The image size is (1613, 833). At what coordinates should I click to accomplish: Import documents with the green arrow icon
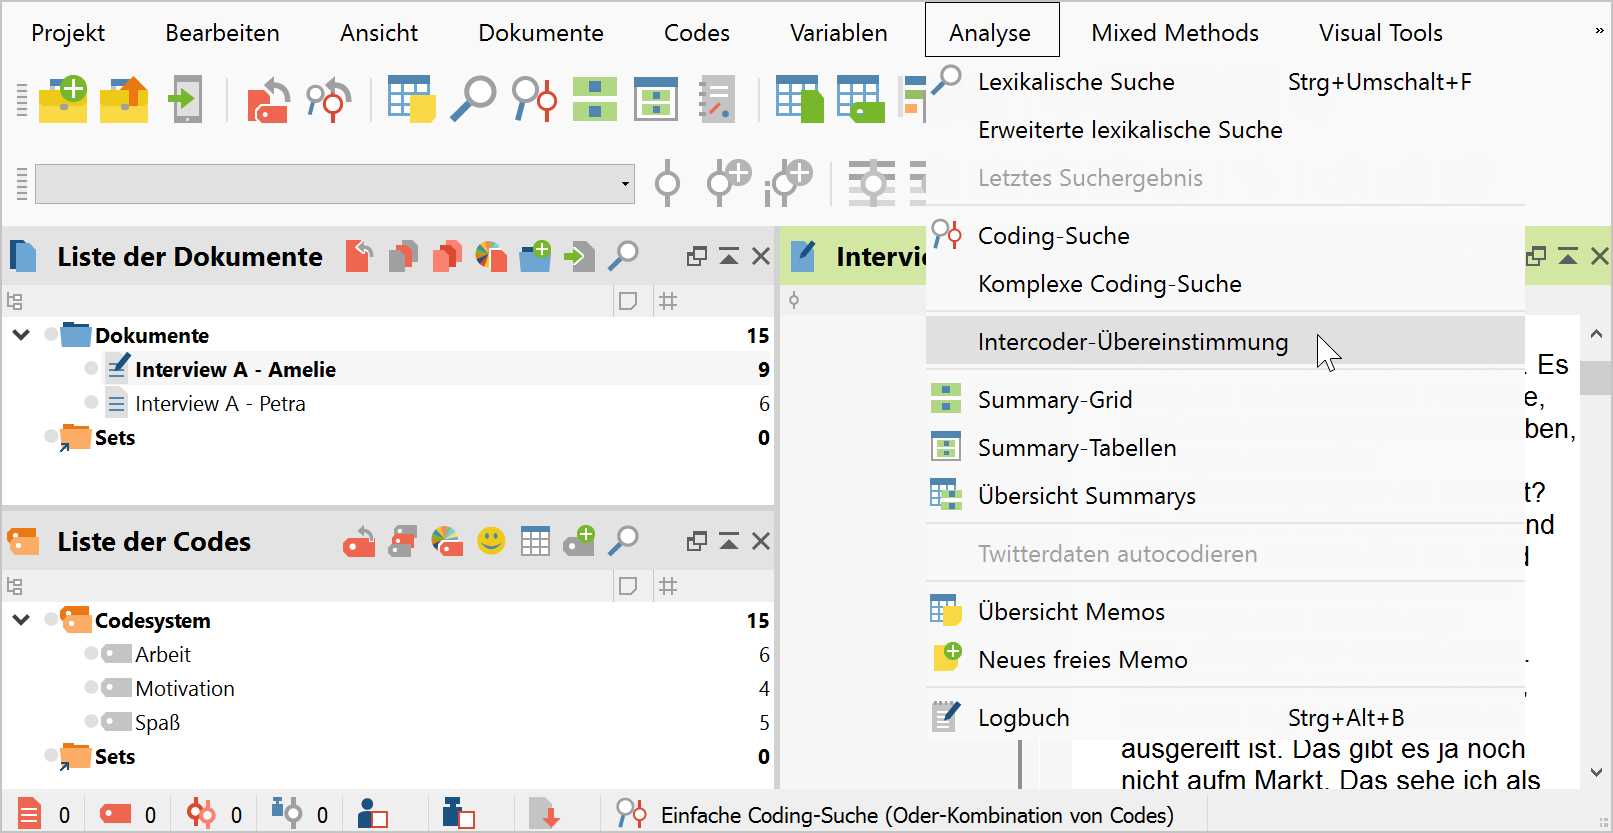tap(579, 257)
